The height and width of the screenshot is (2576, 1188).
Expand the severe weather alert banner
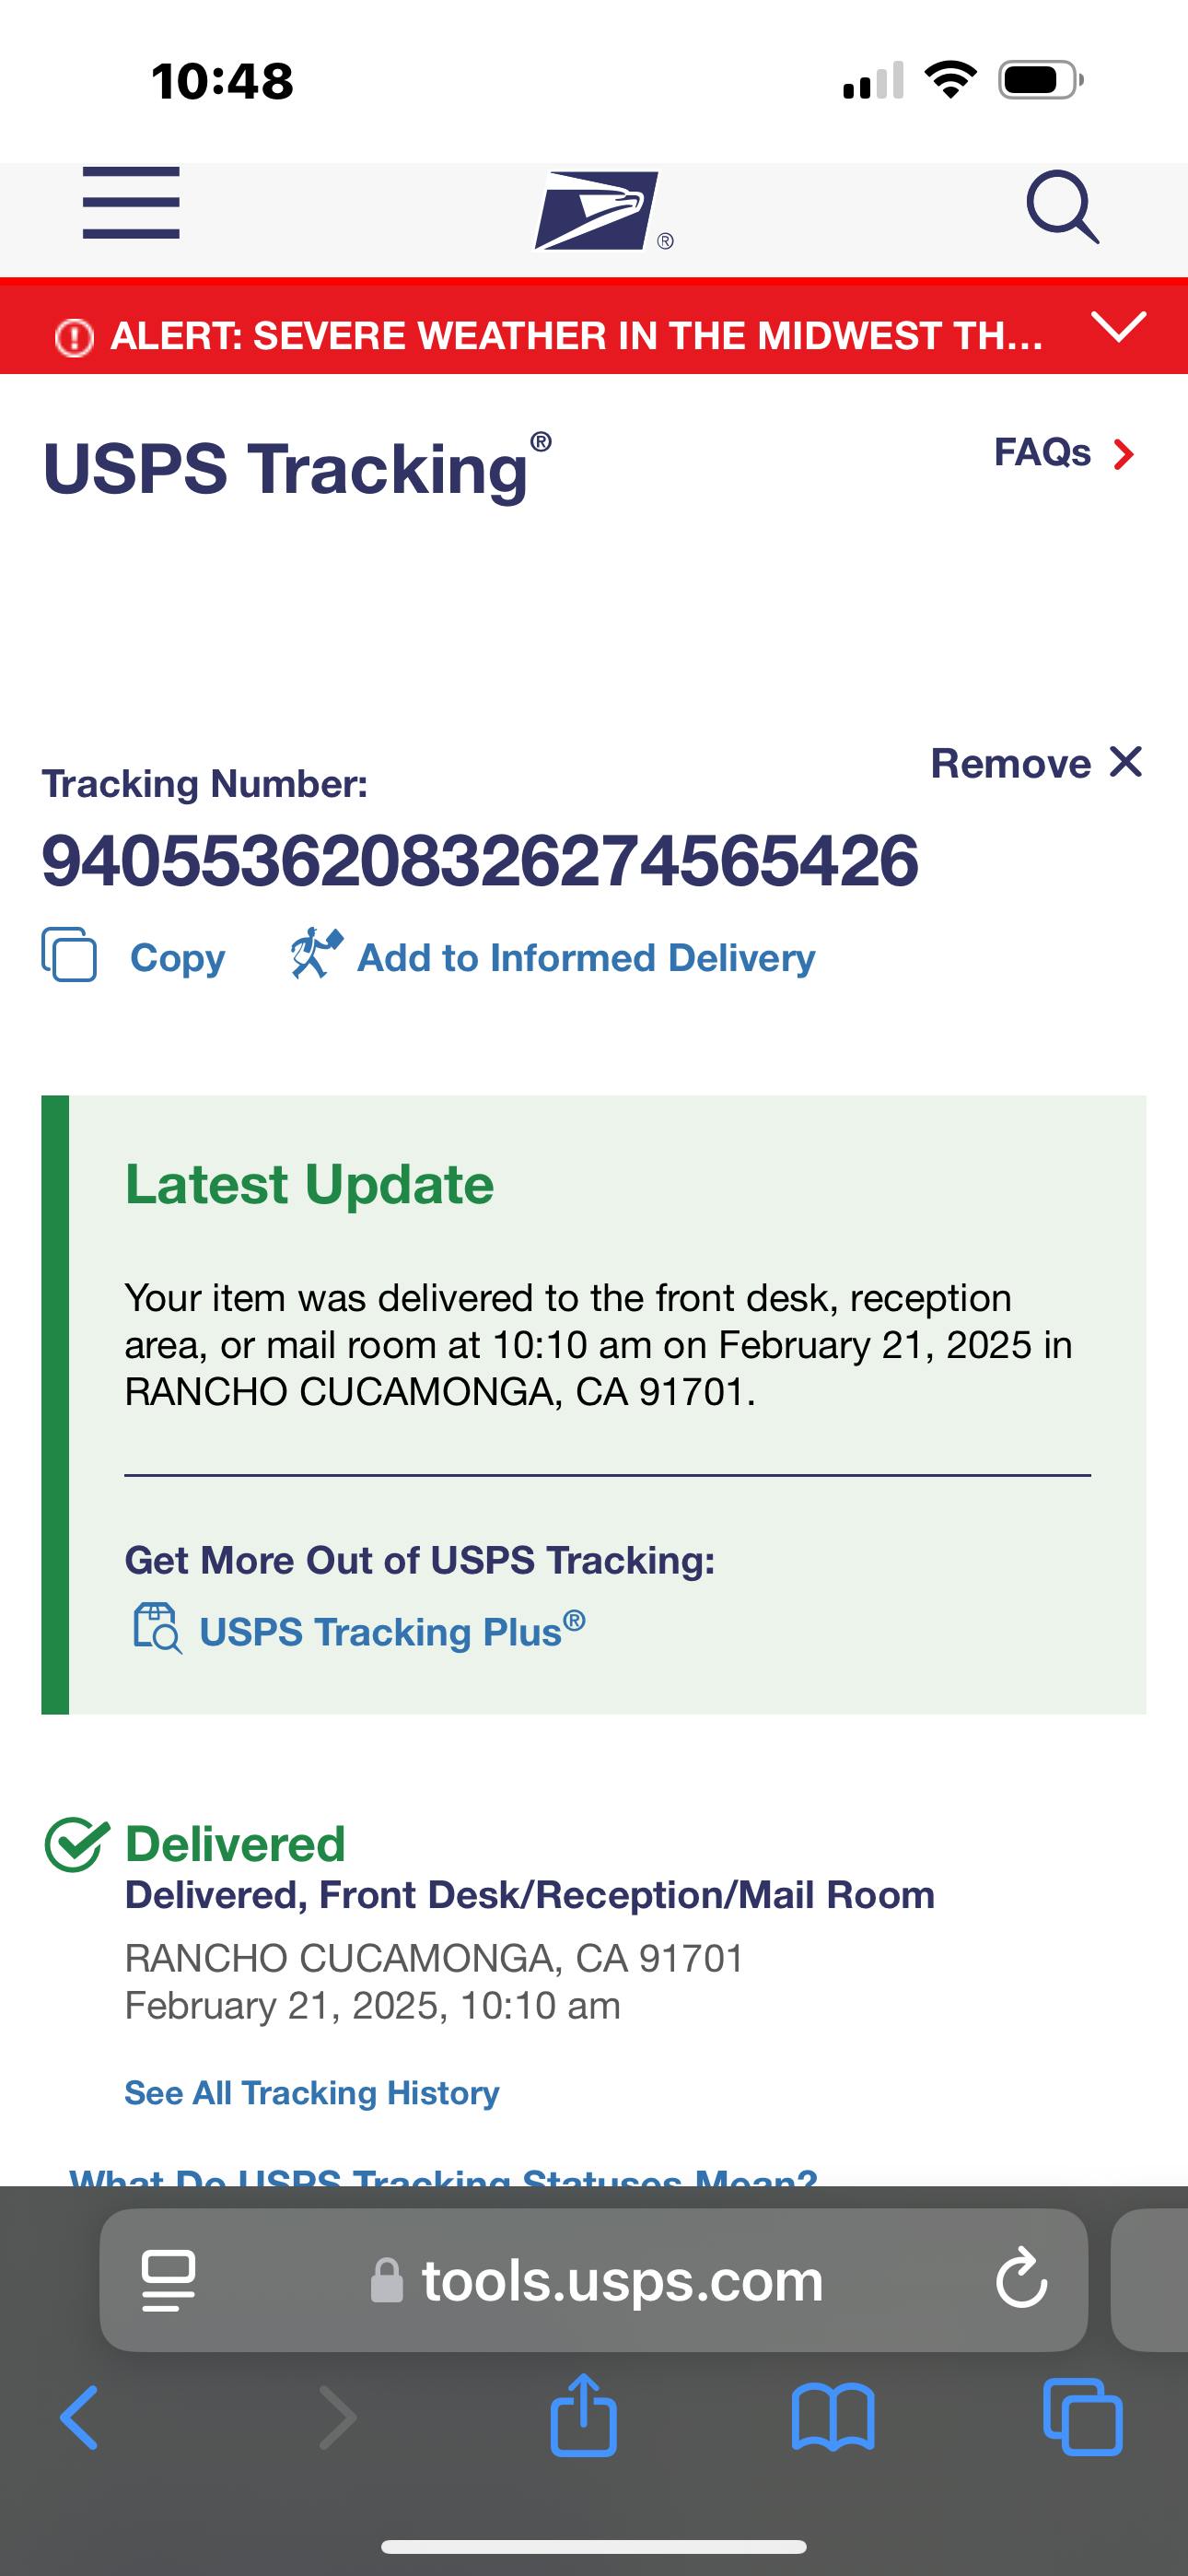(x=1118, y=327)
